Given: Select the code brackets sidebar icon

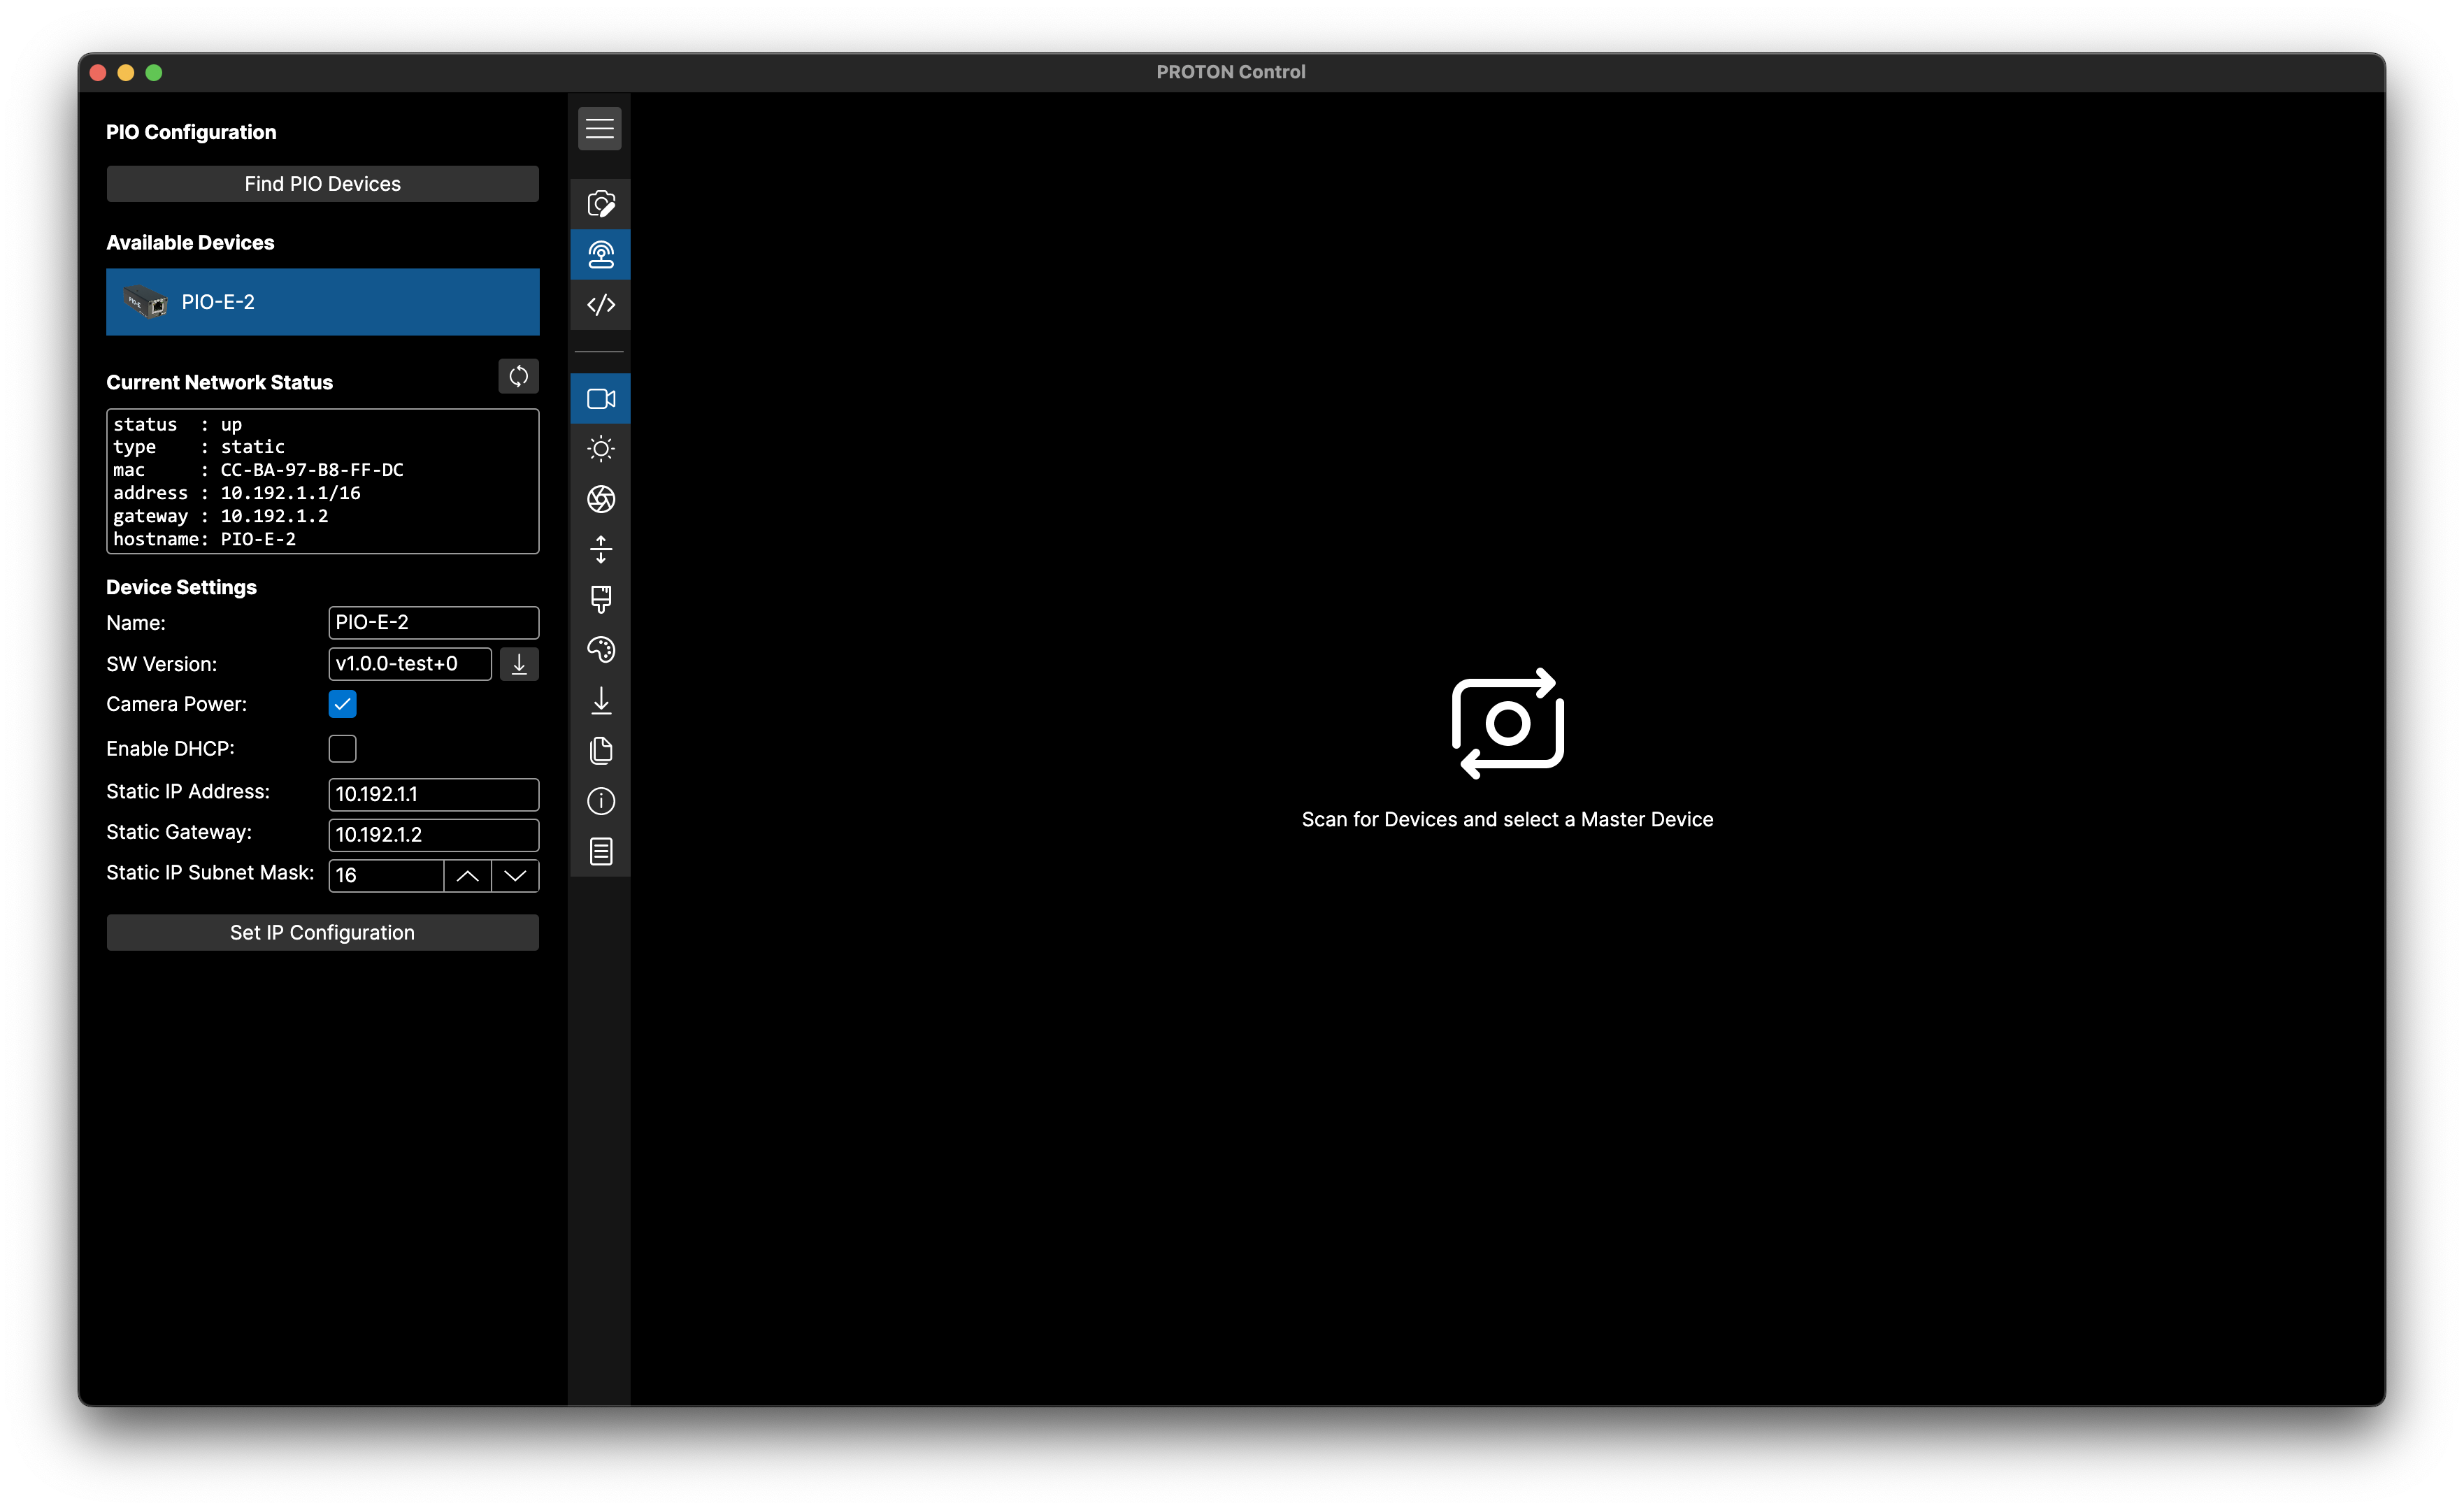Looking at the screenshot, I should [x=600, y=304].
